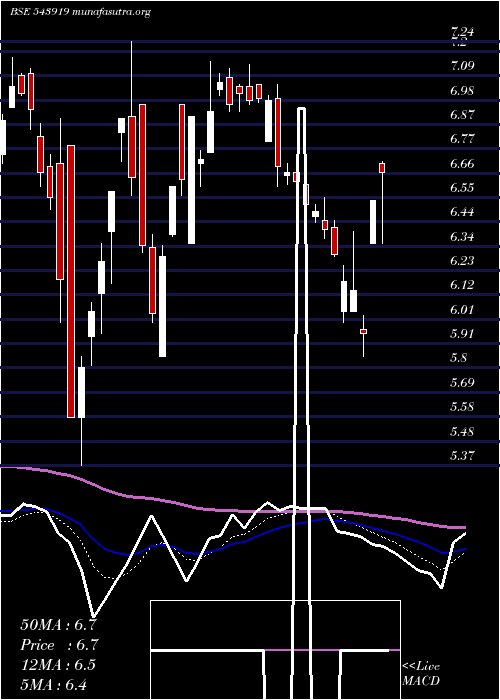Click the 5.37 price level label
The image size is (500, 700).
point(462,455)
